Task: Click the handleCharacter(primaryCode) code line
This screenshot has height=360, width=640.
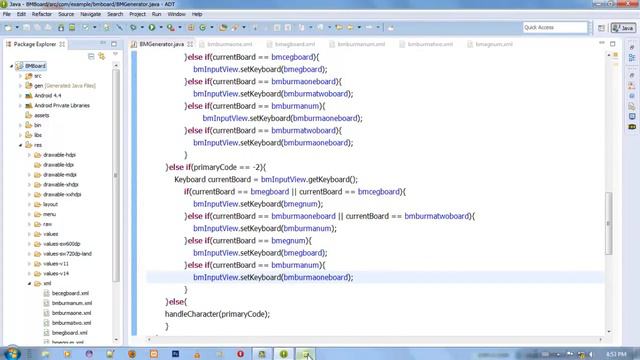Action: tap(217, 314)
